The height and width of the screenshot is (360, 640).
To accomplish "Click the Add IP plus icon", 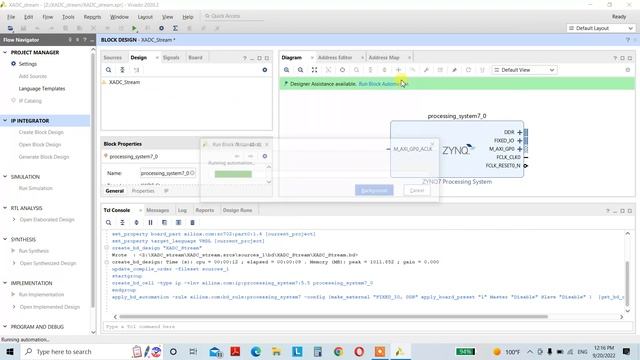I will [x=398, y=70].
